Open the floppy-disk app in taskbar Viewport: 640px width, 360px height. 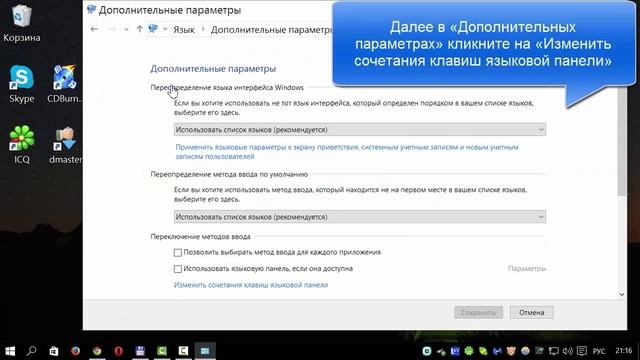(x=140, y=351)
